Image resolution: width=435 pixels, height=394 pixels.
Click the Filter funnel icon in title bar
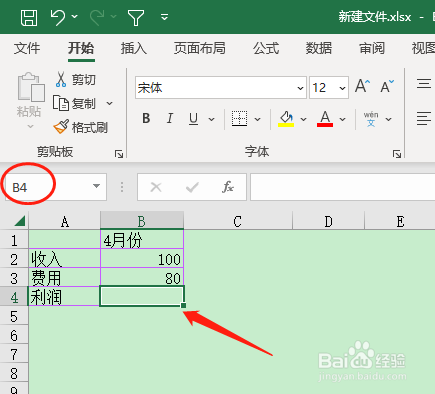pyautogui.click(x=136, y=17)
